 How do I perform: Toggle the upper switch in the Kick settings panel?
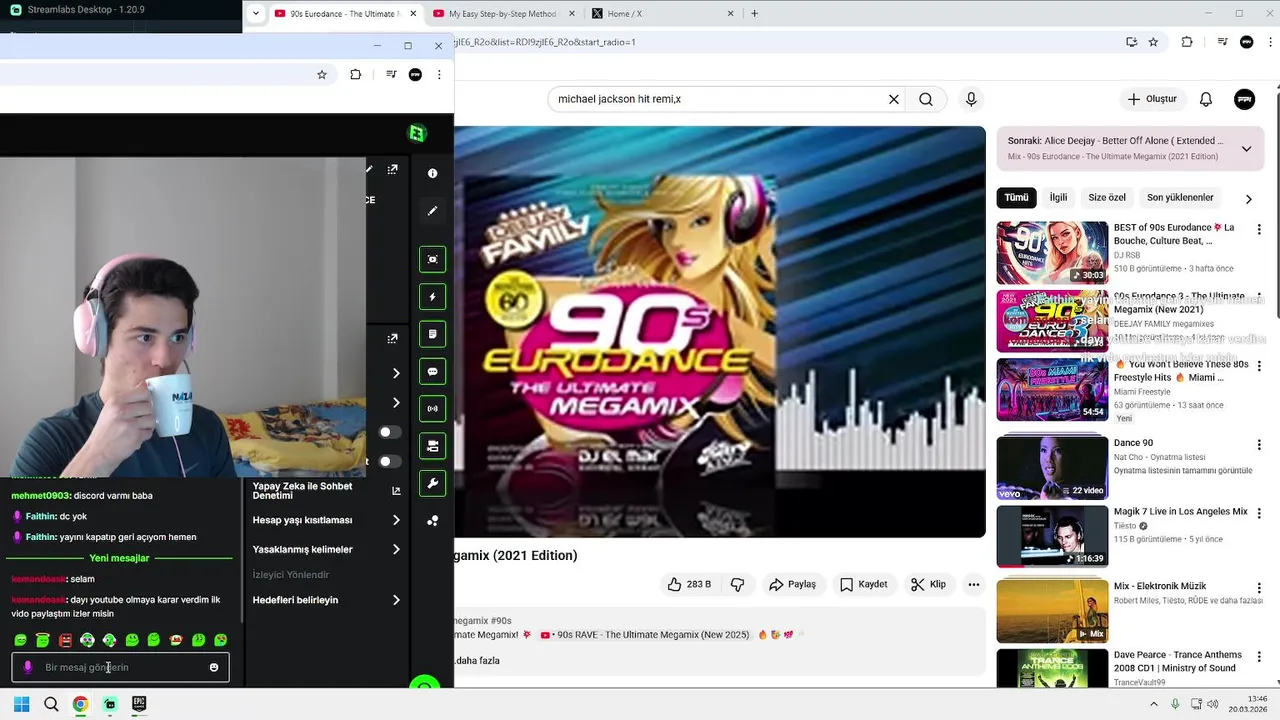tap(389, 432)
